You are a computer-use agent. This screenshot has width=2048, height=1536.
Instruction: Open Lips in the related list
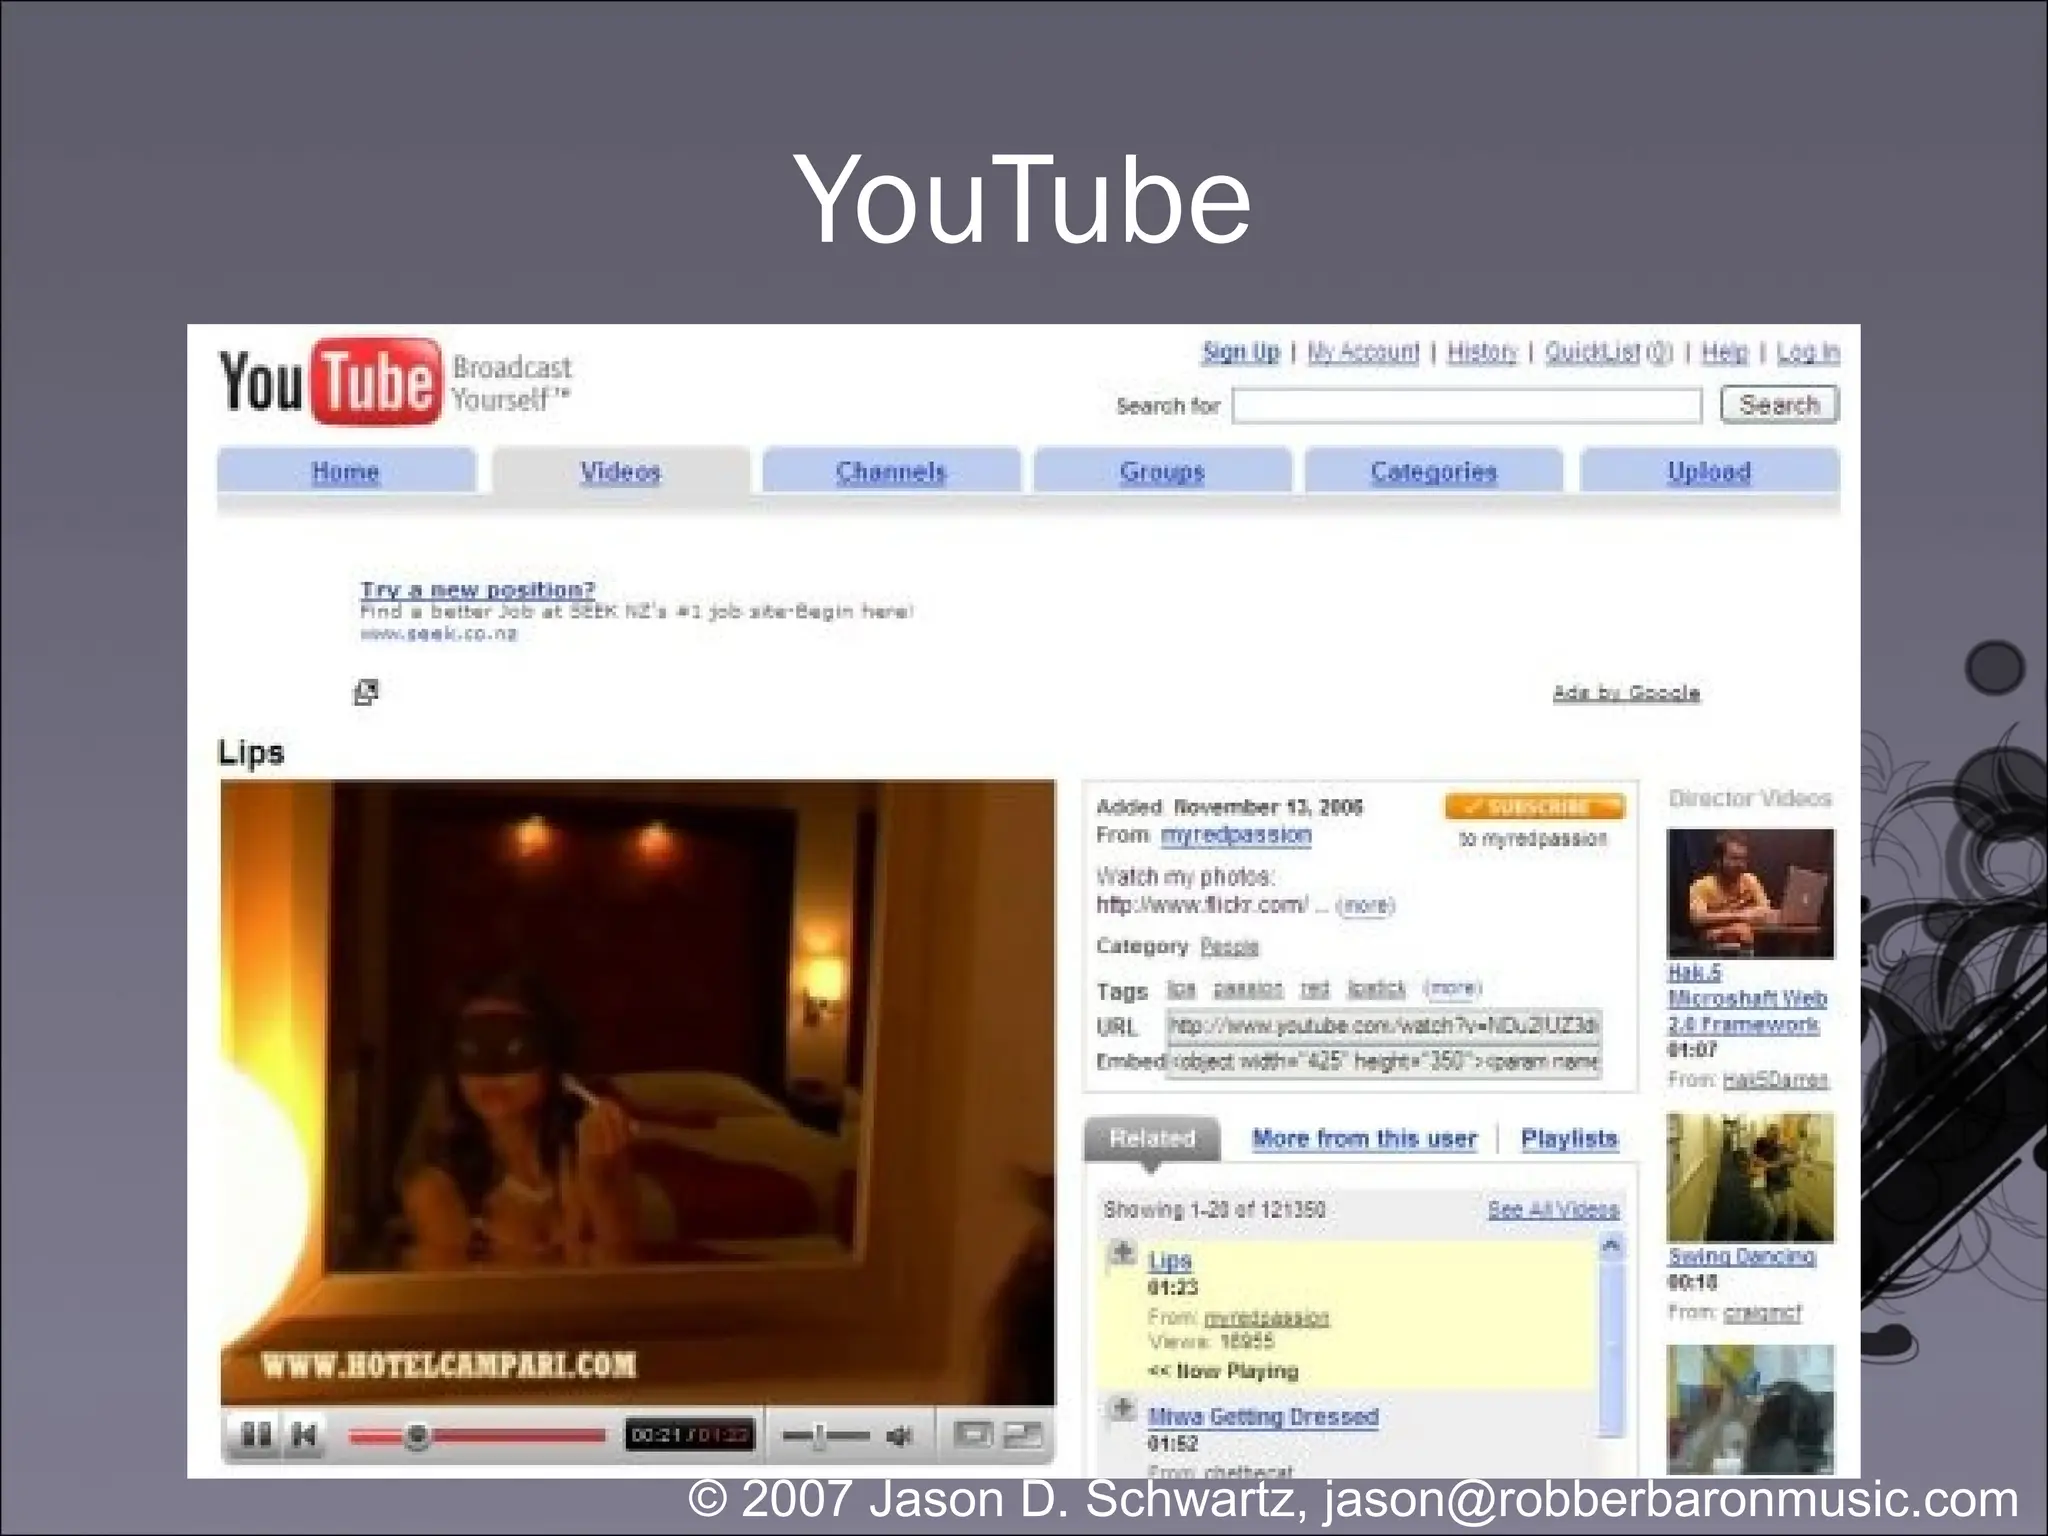click(1170, 1261)
